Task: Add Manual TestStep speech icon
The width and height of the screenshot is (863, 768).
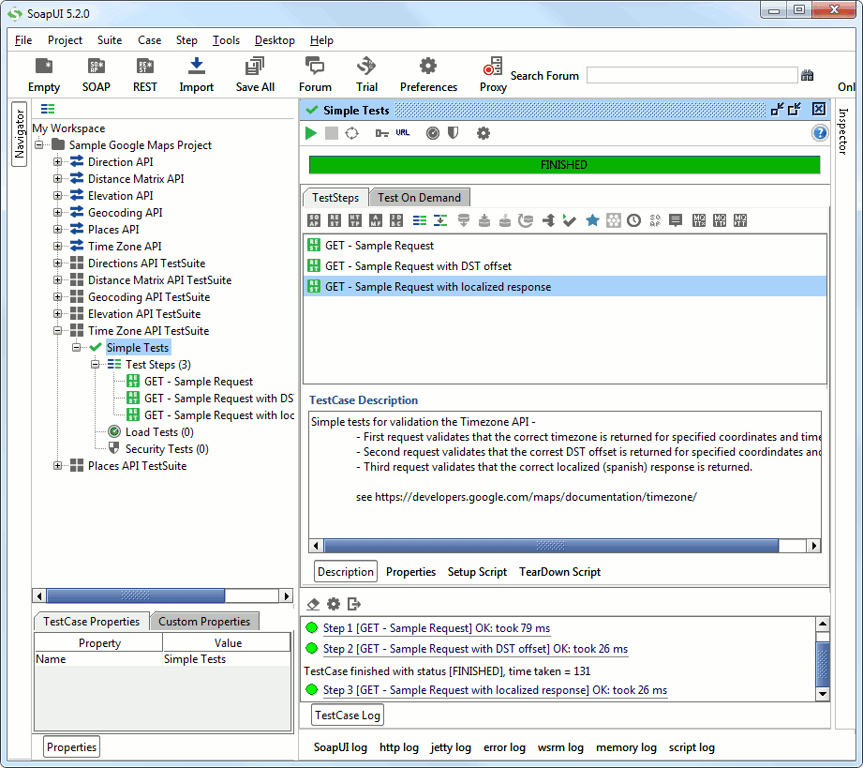Action: (675, 221)
